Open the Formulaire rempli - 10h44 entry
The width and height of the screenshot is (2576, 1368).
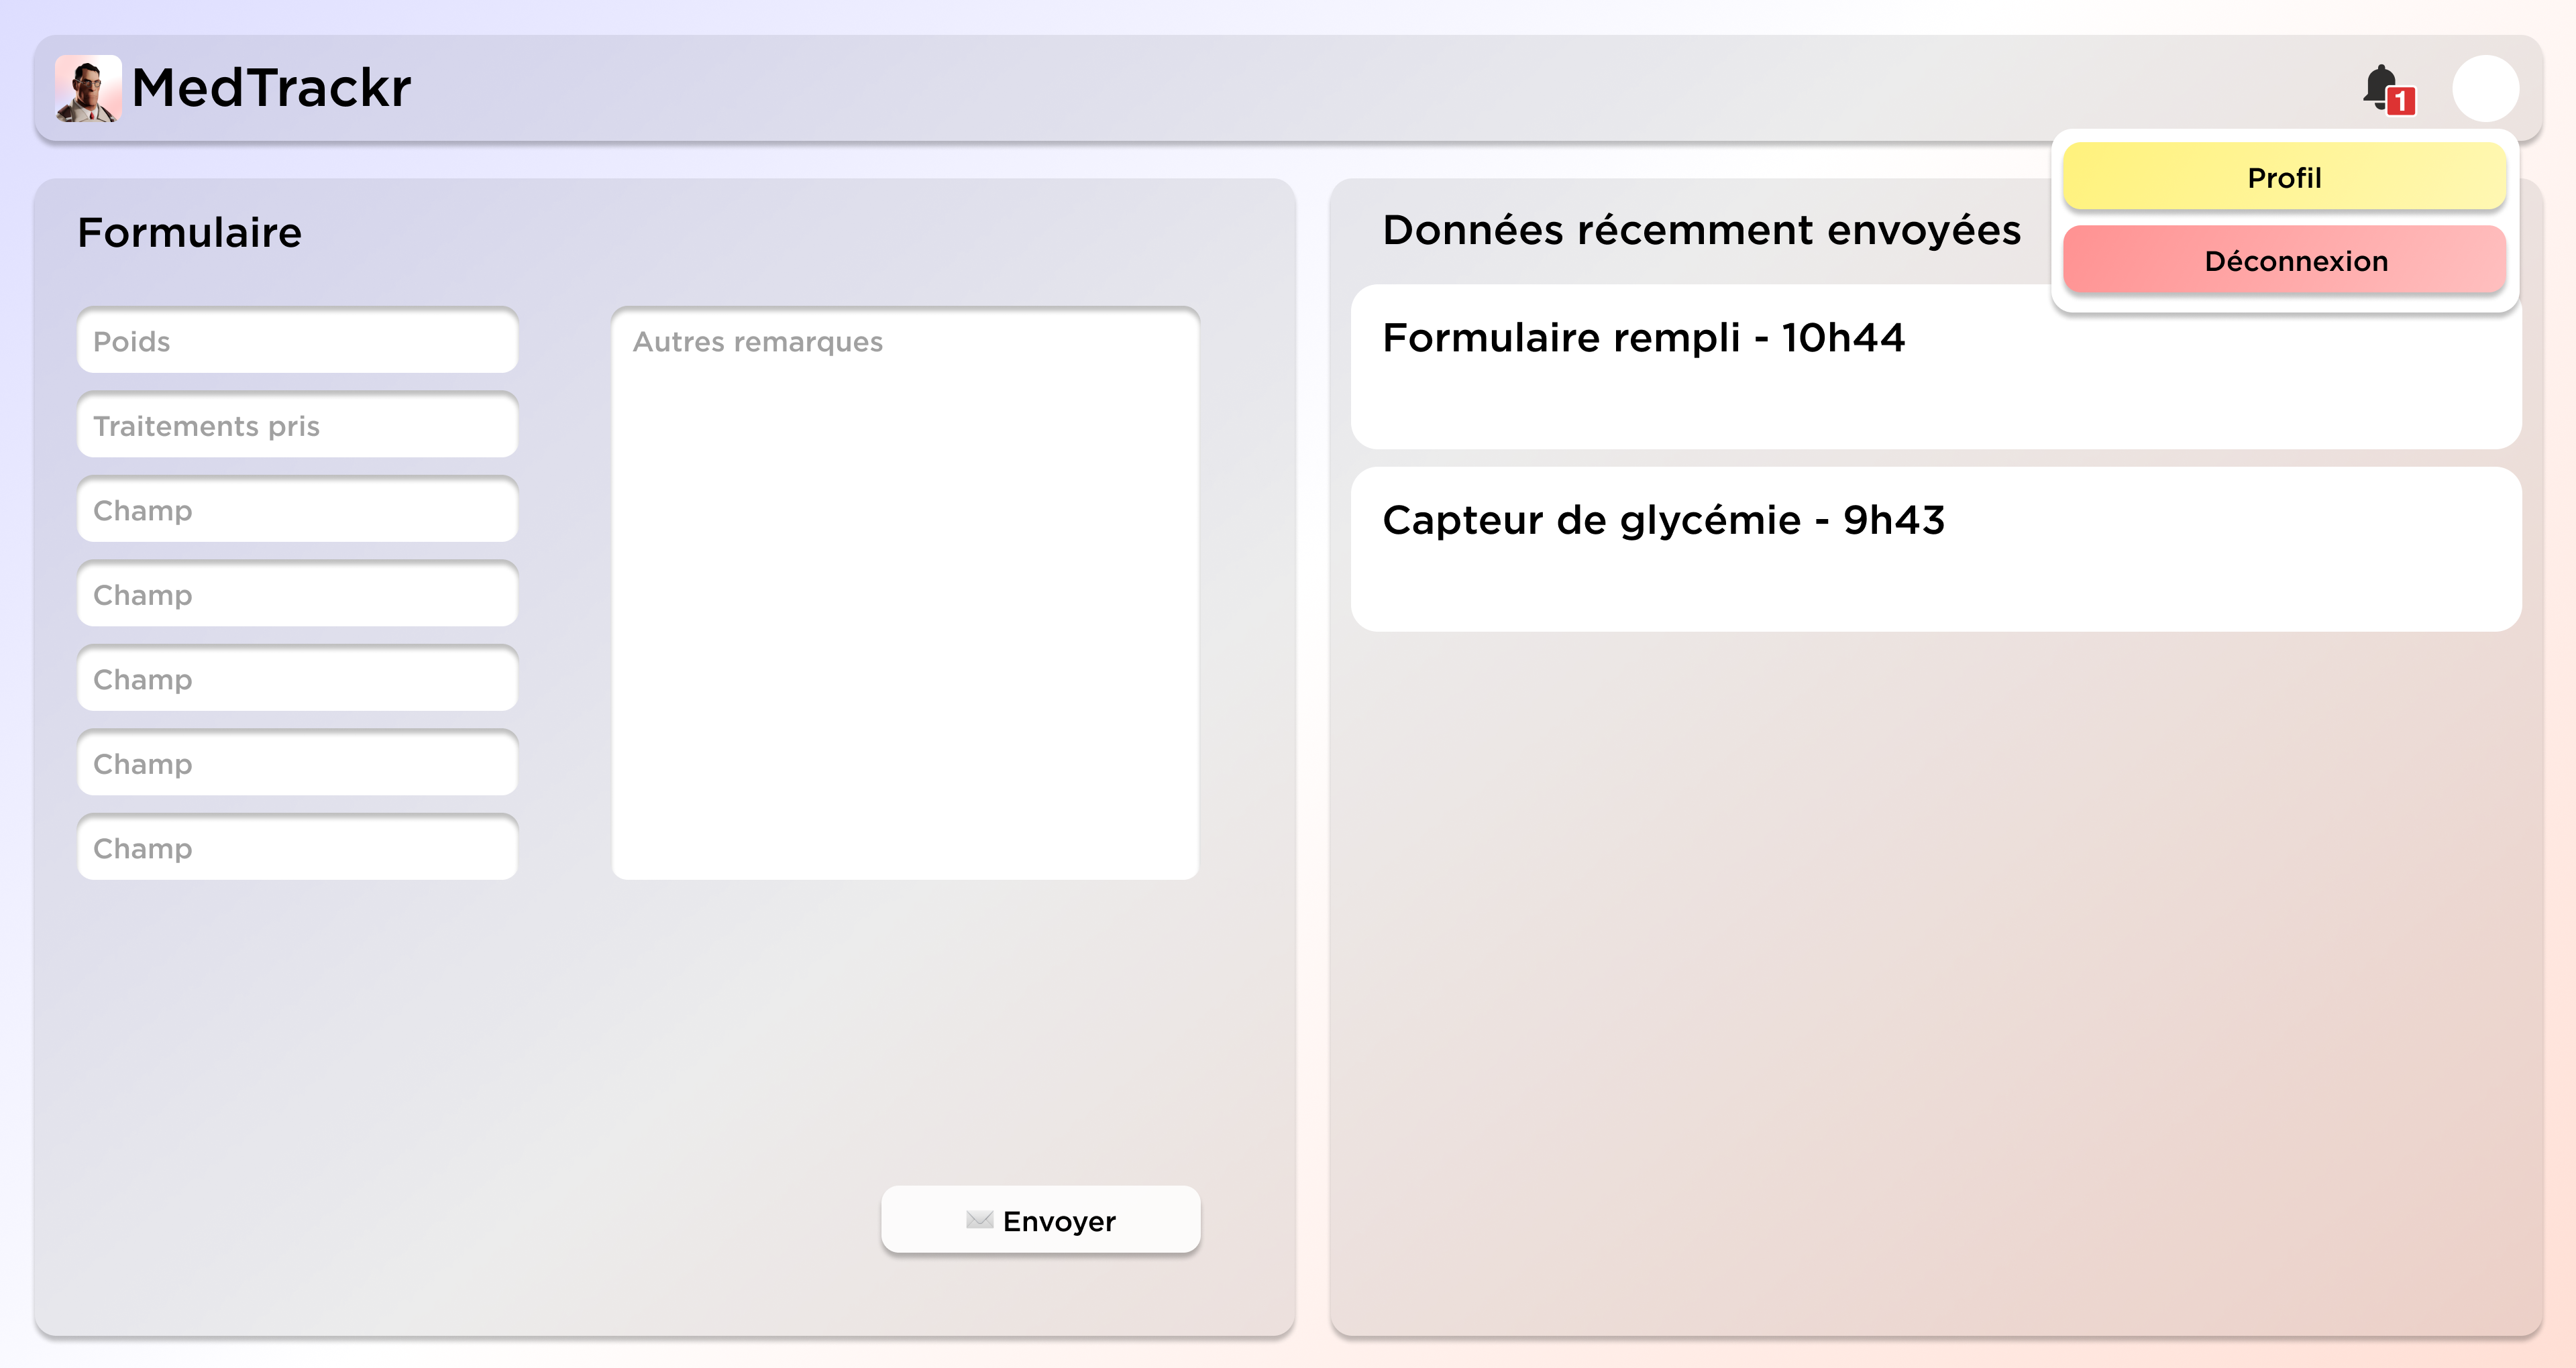1935,367
